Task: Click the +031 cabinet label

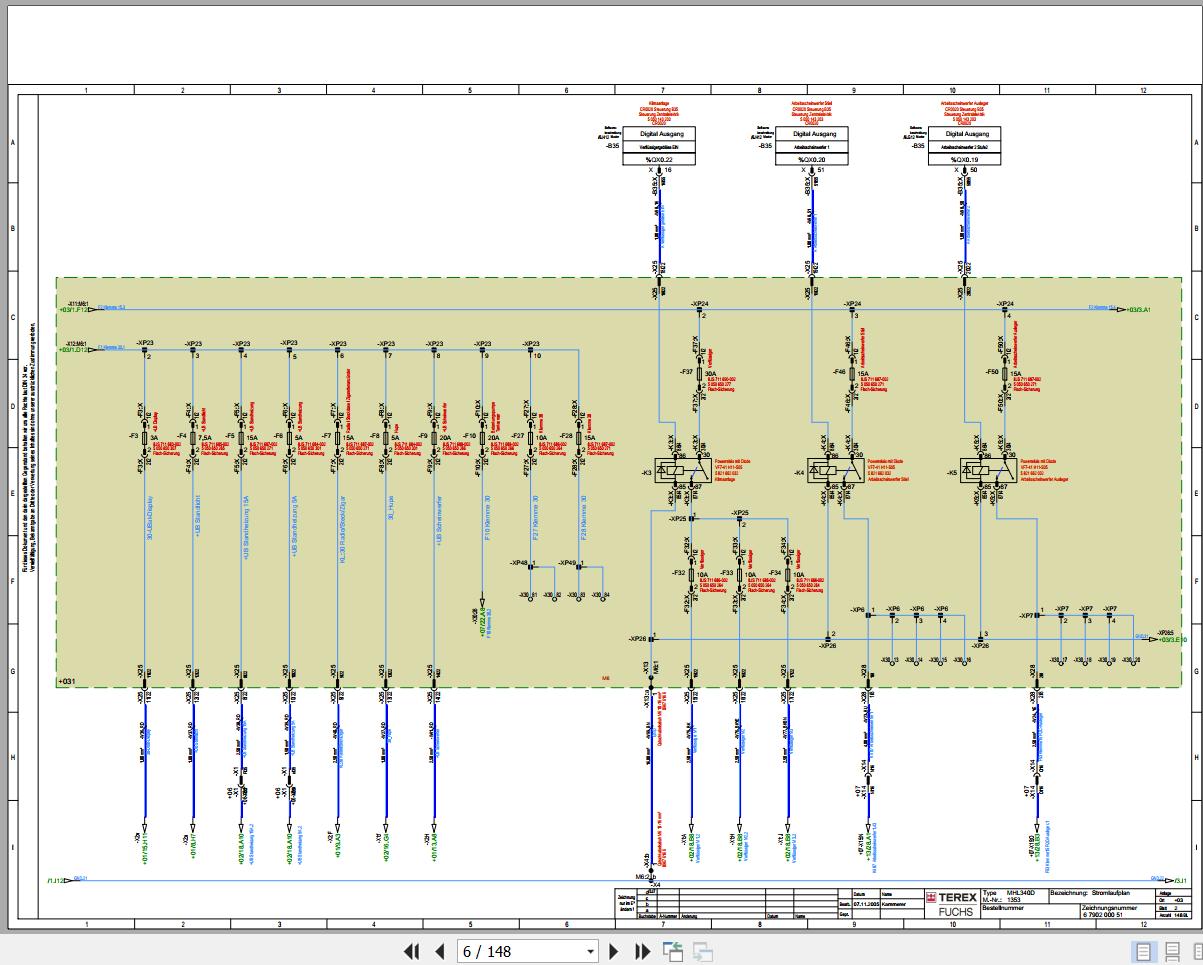Action: tap(69, 681)
